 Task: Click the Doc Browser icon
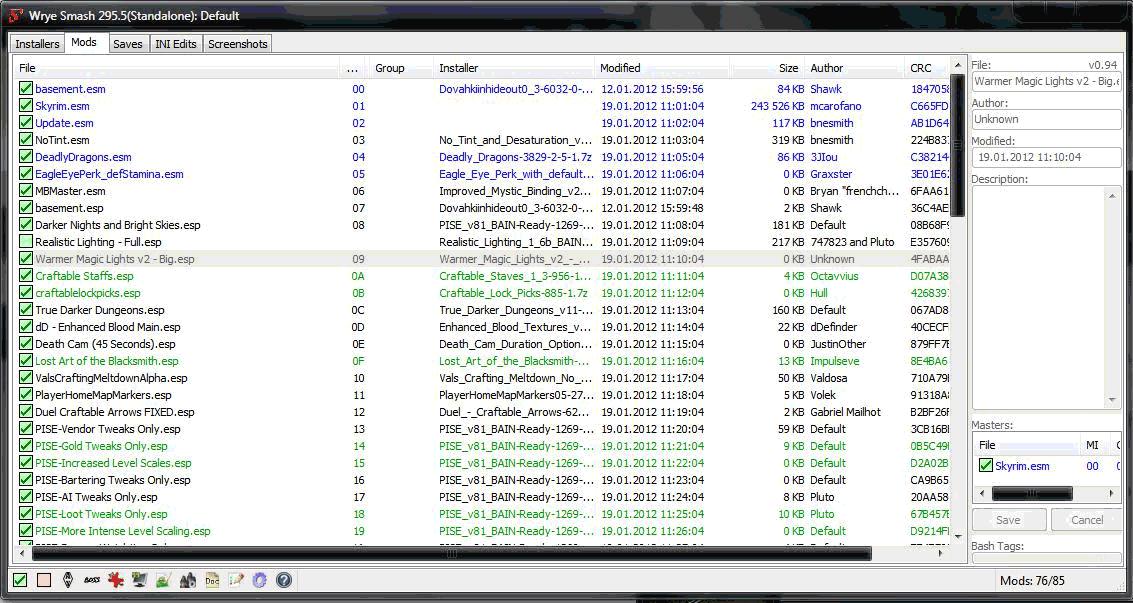(x=212, y=580)
